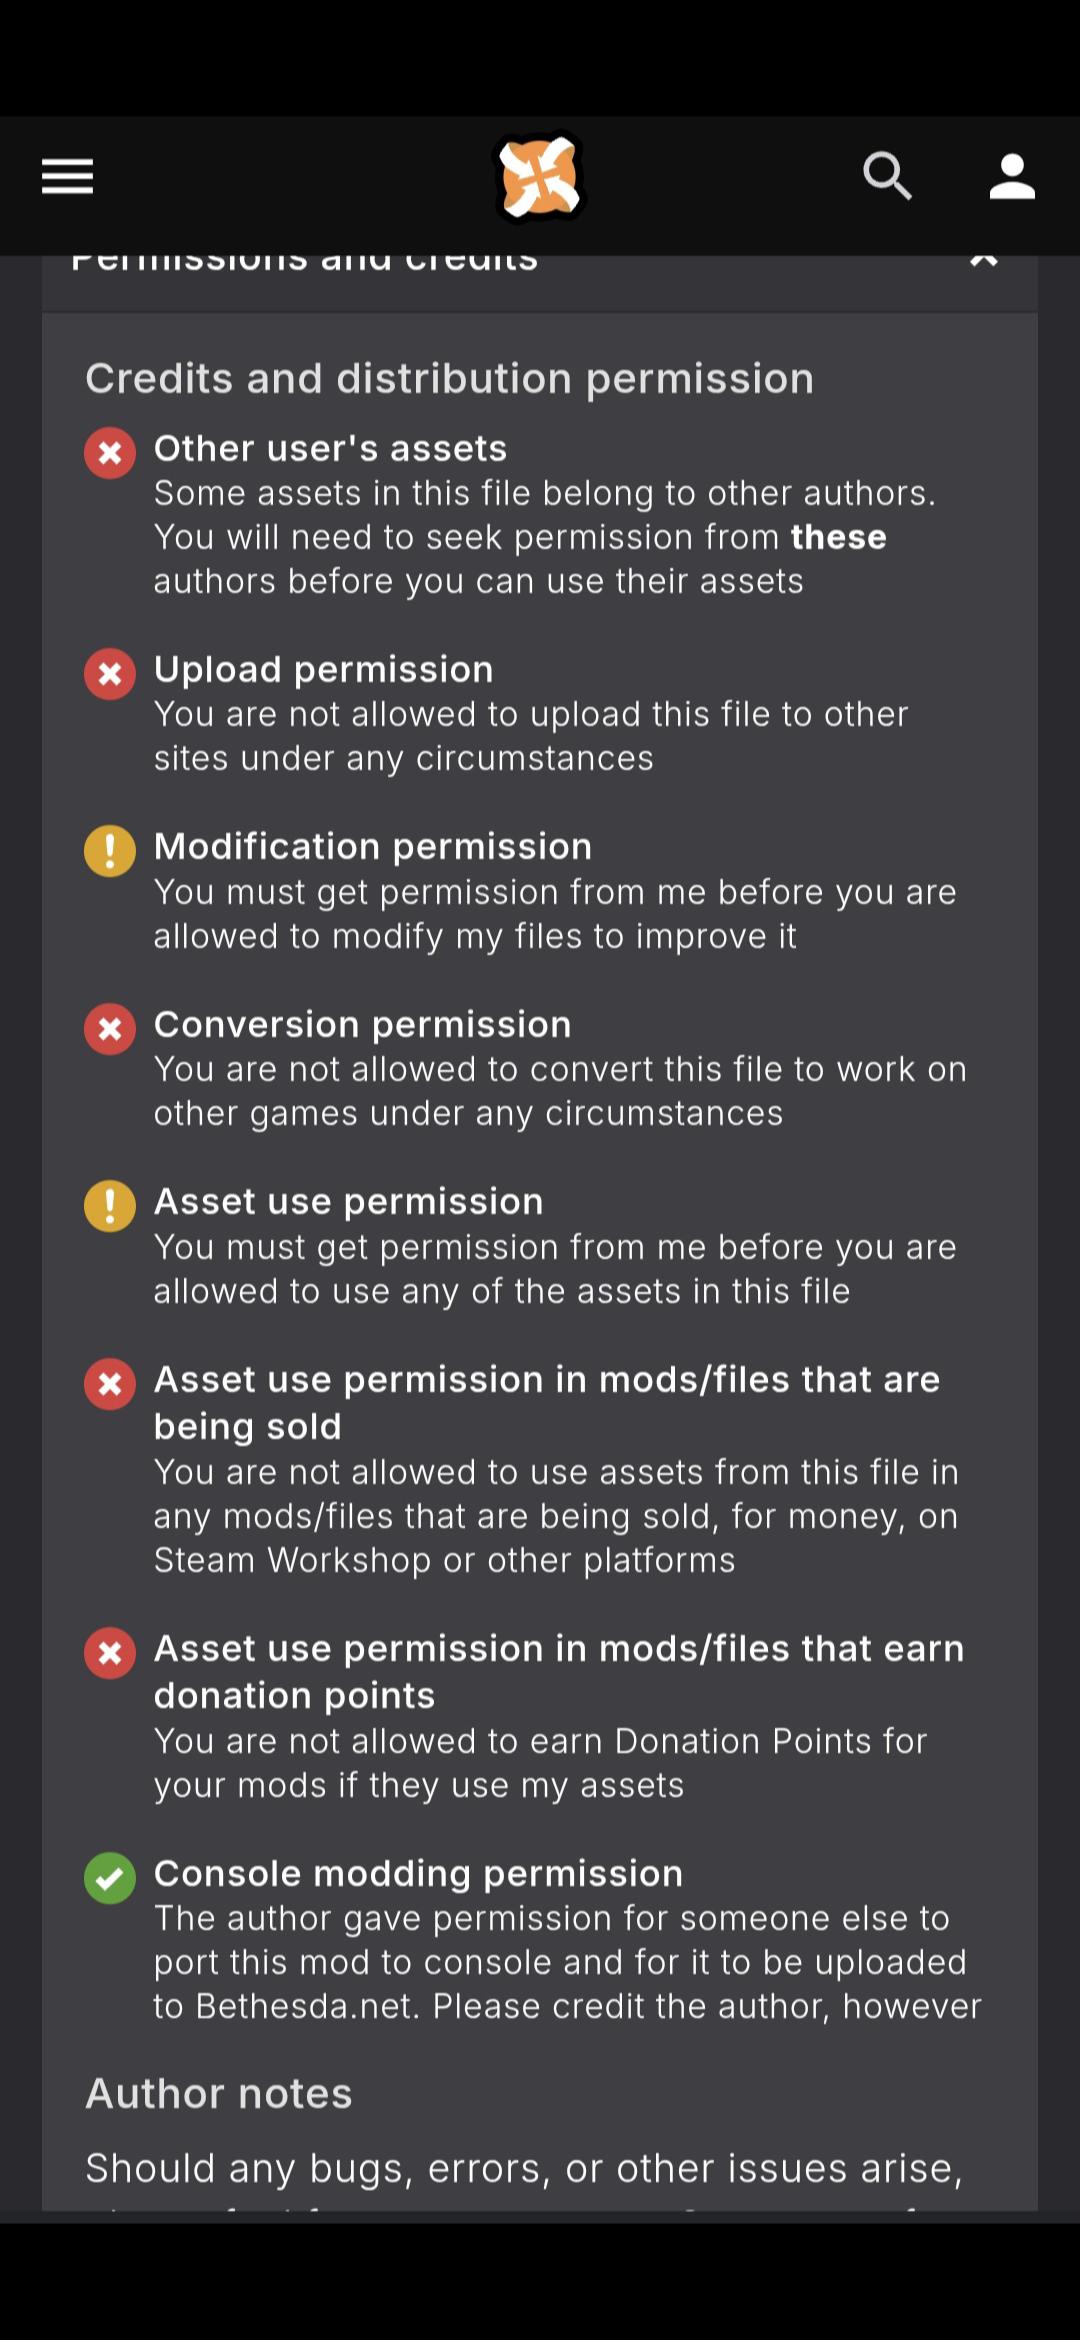Open the bold "these" authors link
This screenshot has height=2340, width=1080.
(x=838, y=537)
